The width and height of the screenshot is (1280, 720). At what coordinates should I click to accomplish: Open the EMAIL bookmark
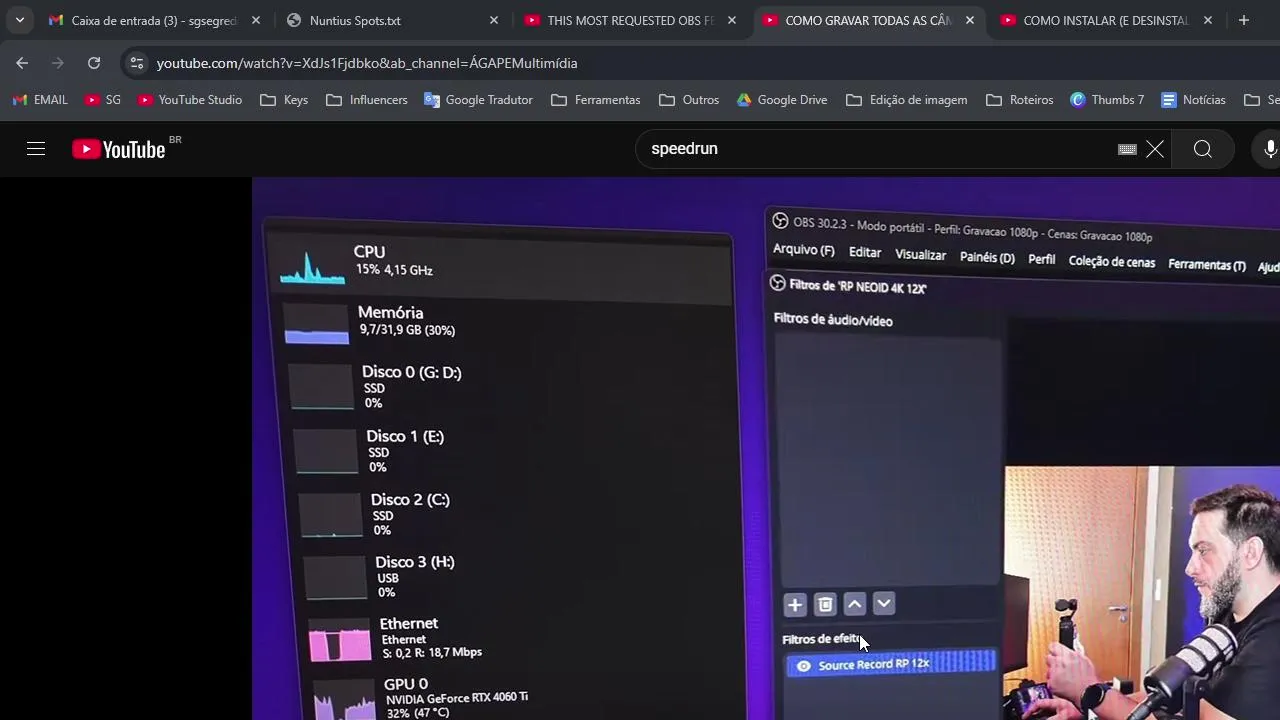(40, 100)
